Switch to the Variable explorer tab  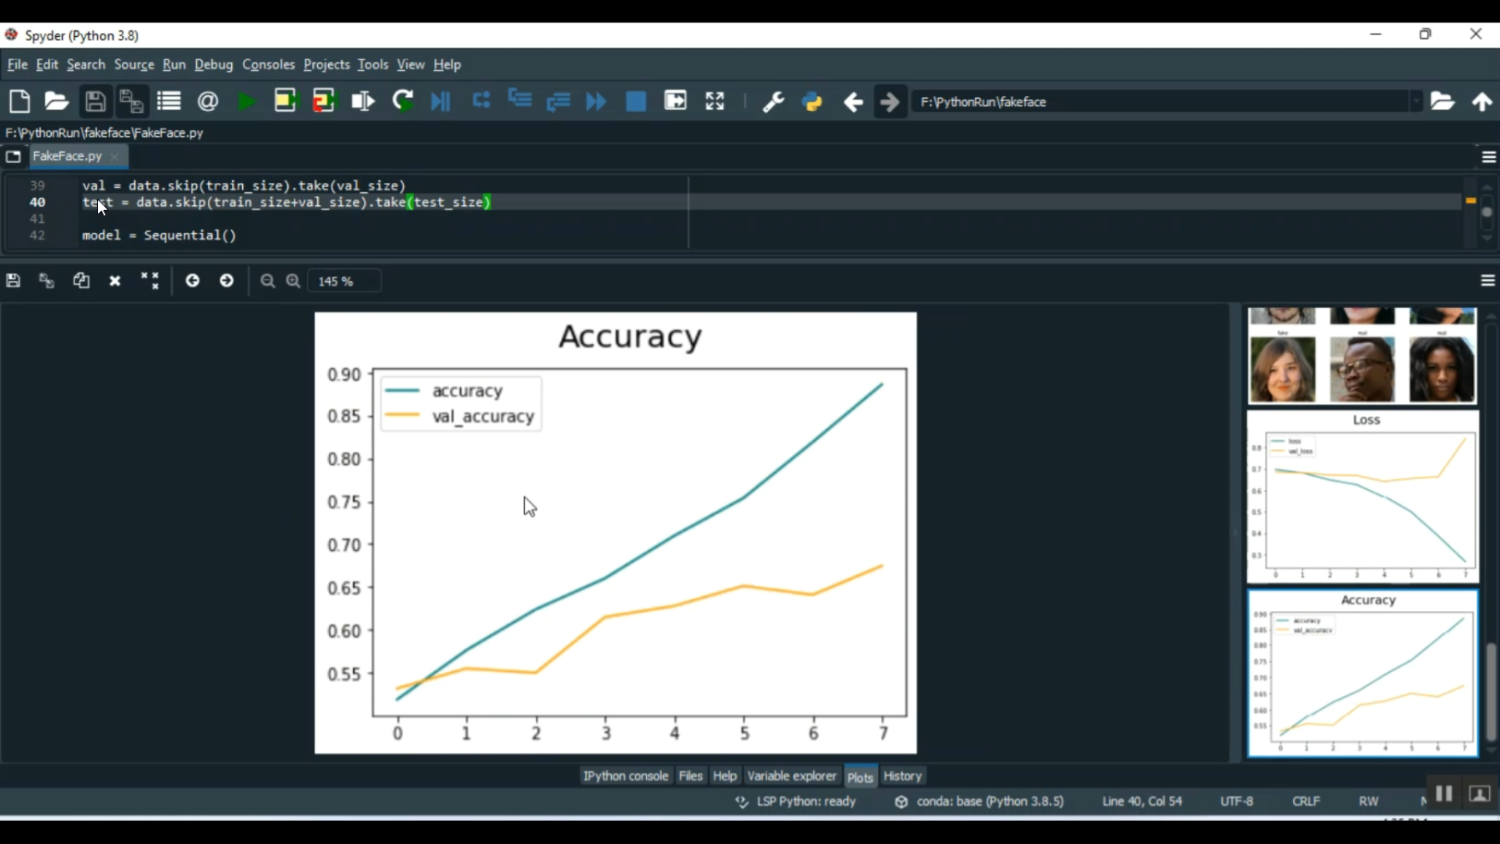[791, 776]
